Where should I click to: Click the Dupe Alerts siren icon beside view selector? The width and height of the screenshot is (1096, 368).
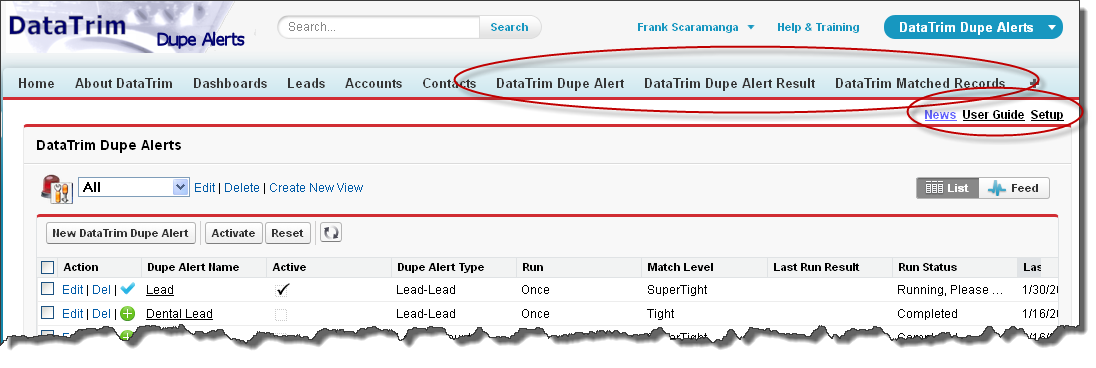[x=57, y=189]
